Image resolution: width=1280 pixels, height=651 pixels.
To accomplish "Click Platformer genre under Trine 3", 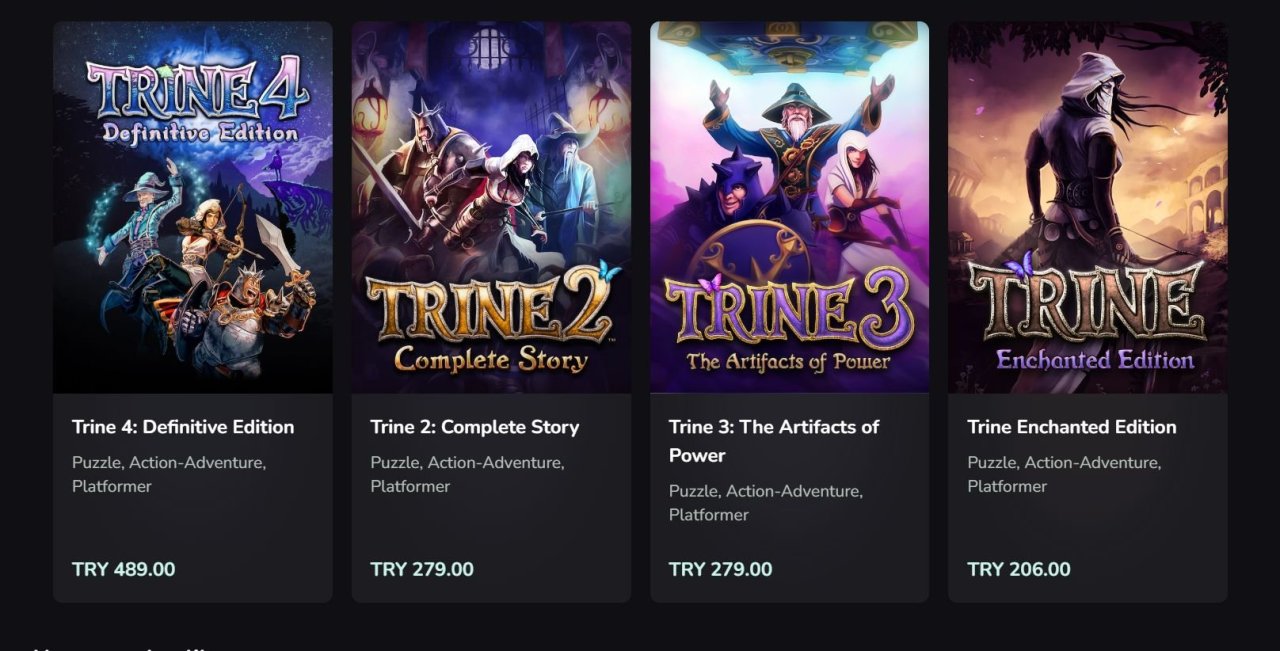I will [x=708, y=515].
